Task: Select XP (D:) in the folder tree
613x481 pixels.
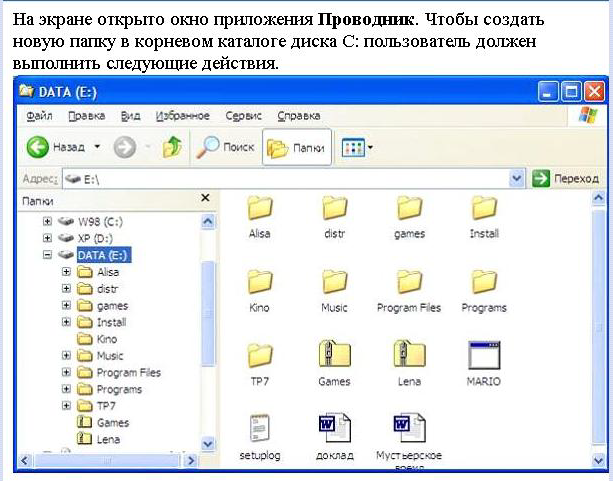Action: coord(95,238)
